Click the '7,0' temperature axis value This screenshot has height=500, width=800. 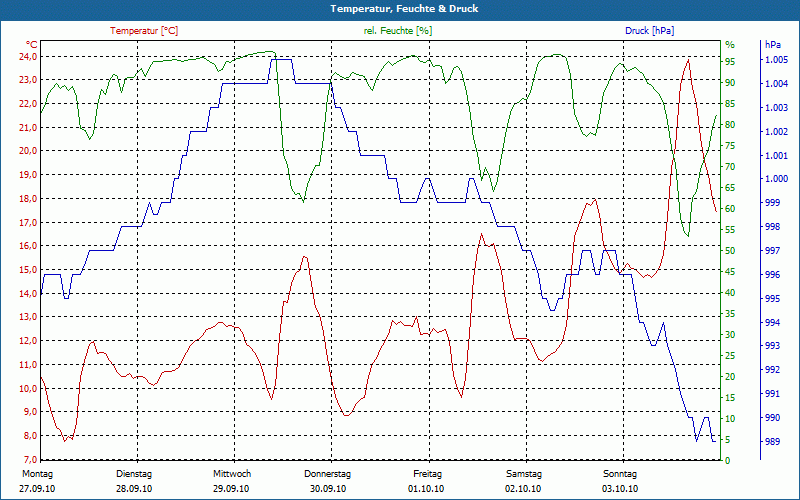click(x=29, y=459)
